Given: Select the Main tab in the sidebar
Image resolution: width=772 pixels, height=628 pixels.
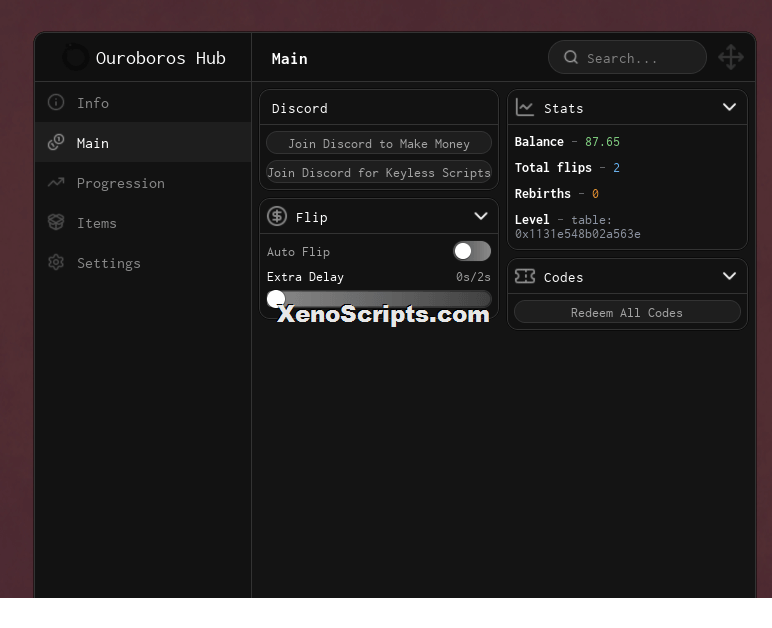Looking at the screenshot, I should 143,142.
